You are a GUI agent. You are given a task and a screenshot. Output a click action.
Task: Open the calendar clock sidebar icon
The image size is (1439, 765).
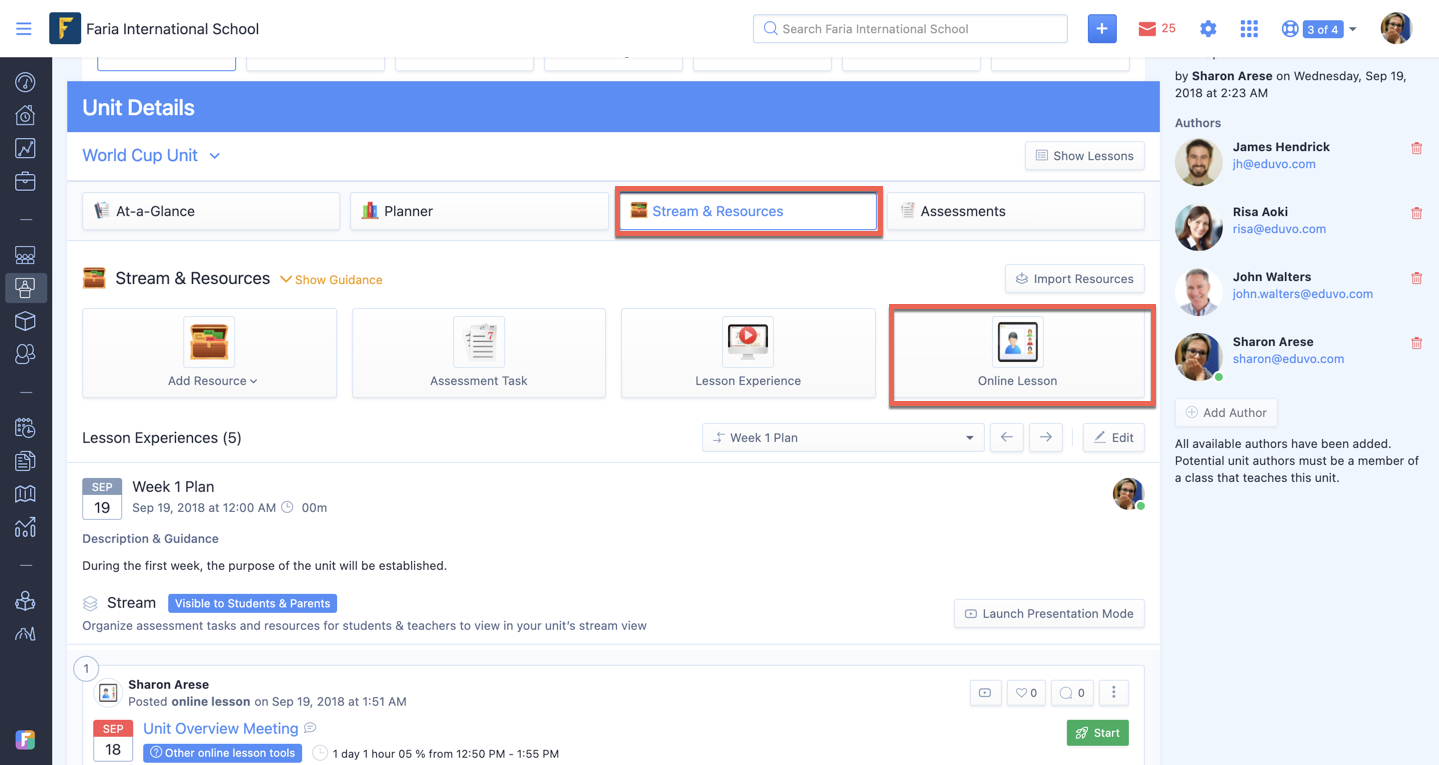25,428
